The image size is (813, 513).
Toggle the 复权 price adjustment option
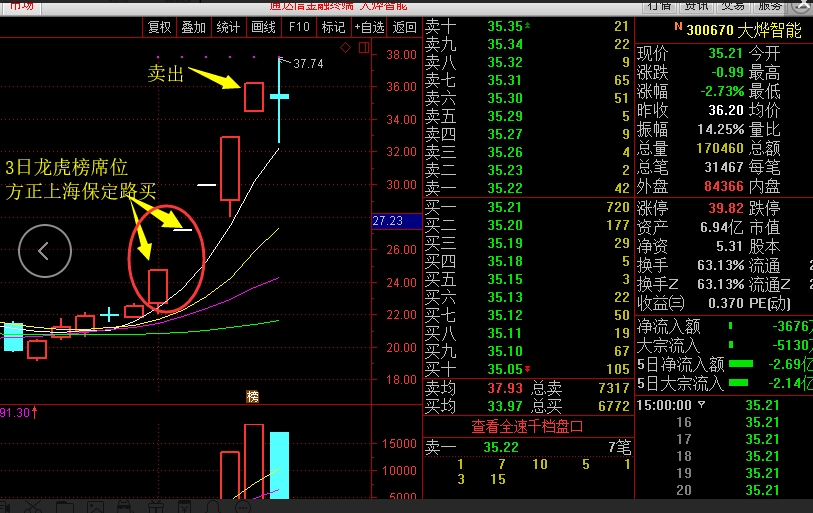pyautogui.click(x=159, y=27)
